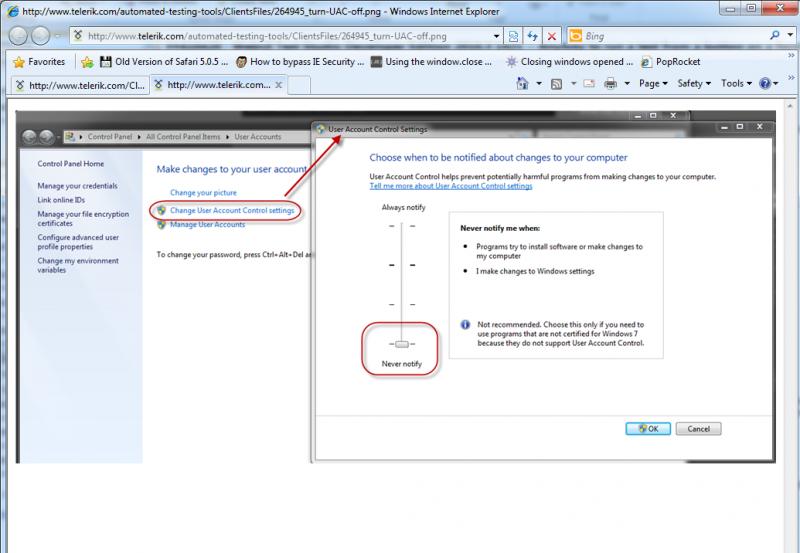The height and width of the screenshot is (553, 800).
Task: Open the Page menu
Action: point(654,83)
